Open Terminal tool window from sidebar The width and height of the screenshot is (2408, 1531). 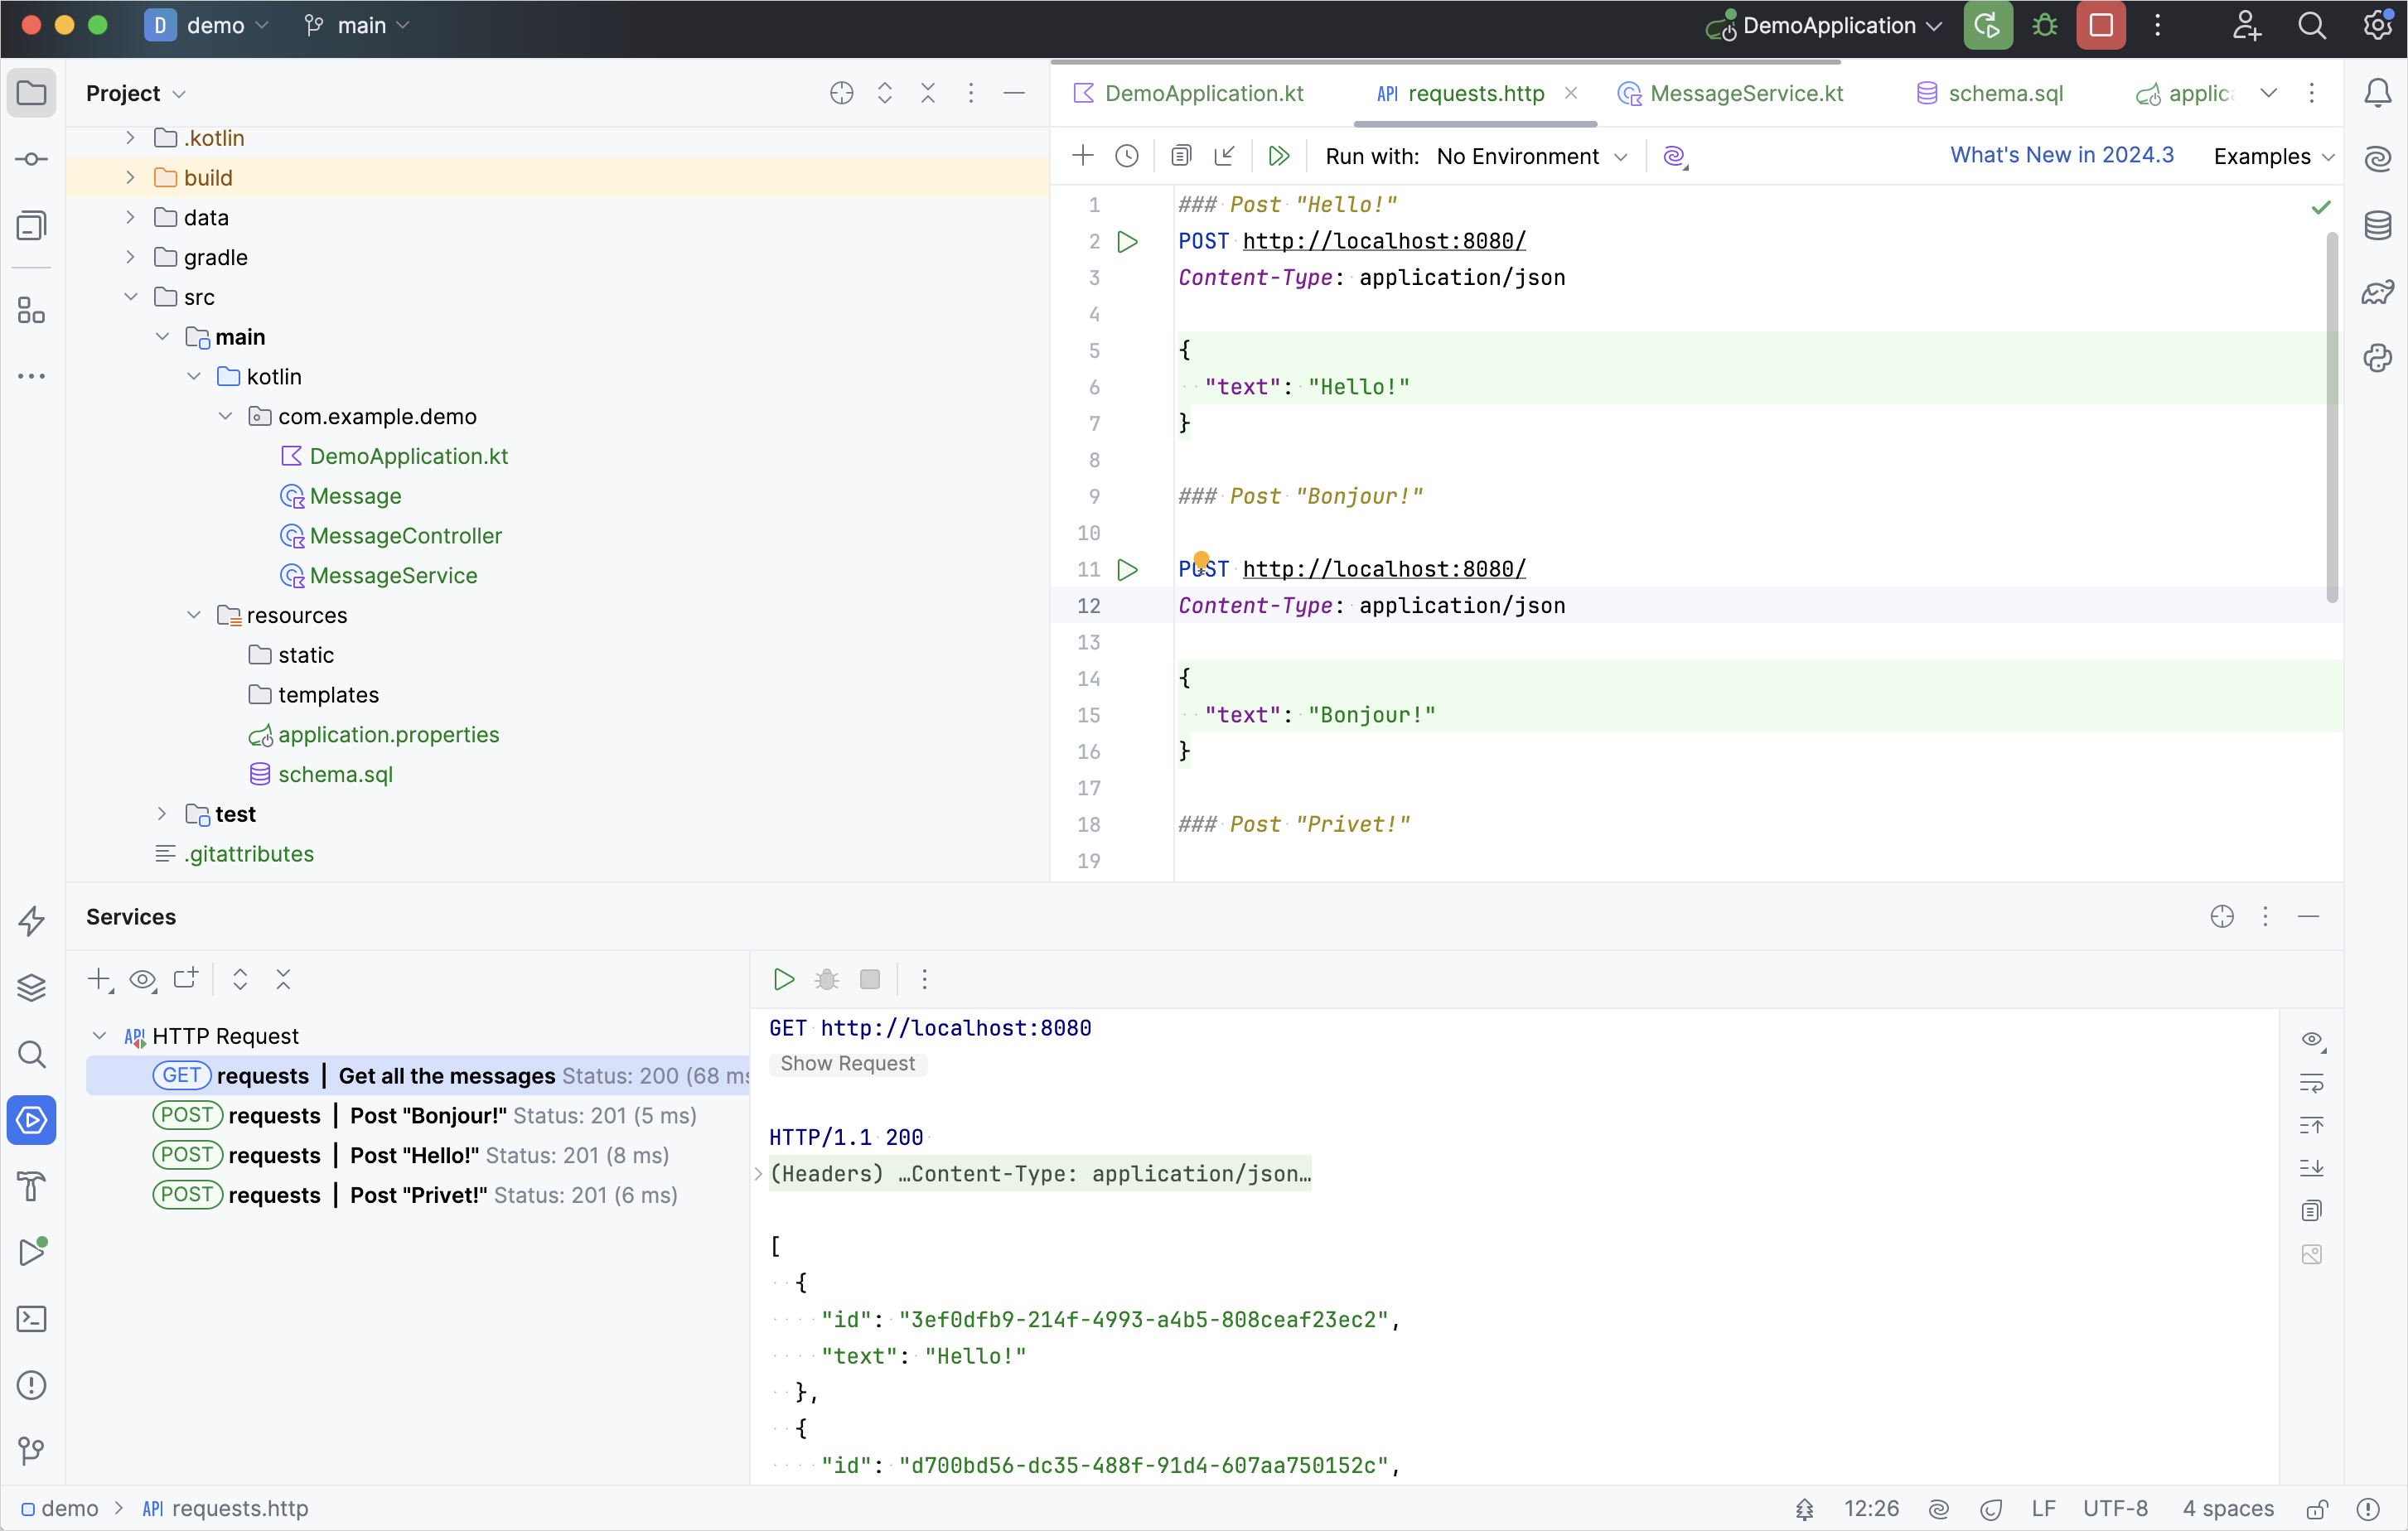tap(32, 1318)
